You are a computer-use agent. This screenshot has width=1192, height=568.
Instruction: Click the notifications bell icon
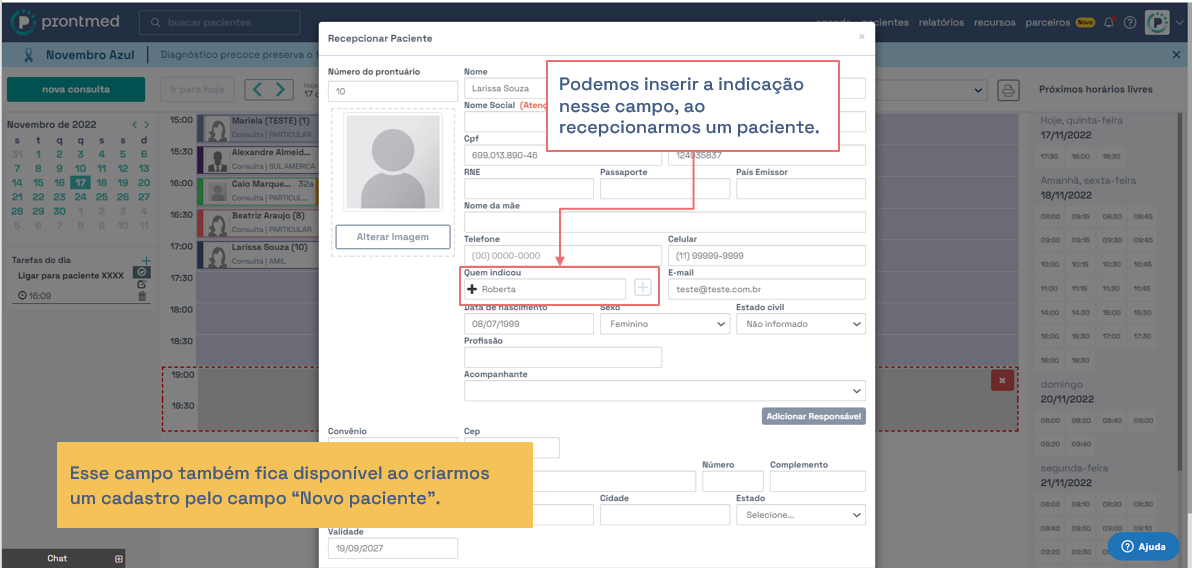point(1109,23)
